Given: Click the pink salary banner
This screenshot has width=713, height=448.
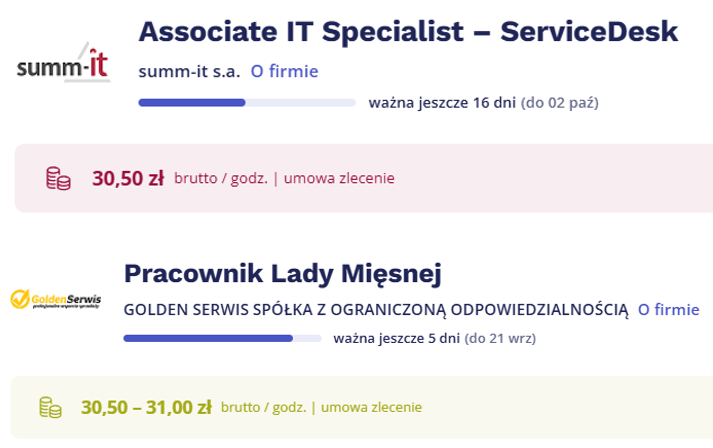Looking at the screenshot, I should [x=364, y=178].
